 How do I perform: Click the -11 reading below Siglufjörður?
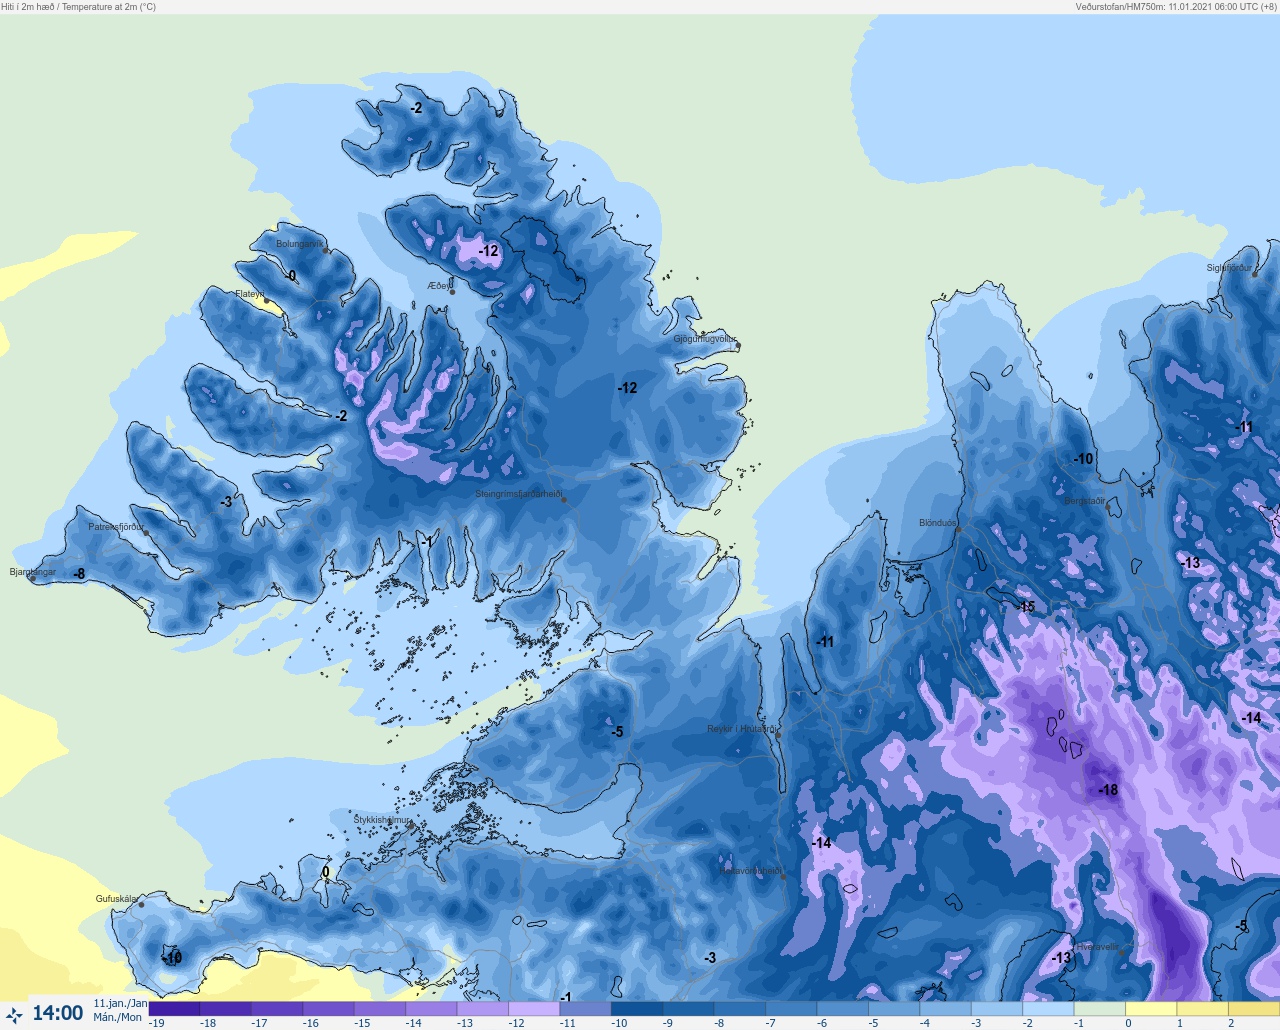(1243, 428)
